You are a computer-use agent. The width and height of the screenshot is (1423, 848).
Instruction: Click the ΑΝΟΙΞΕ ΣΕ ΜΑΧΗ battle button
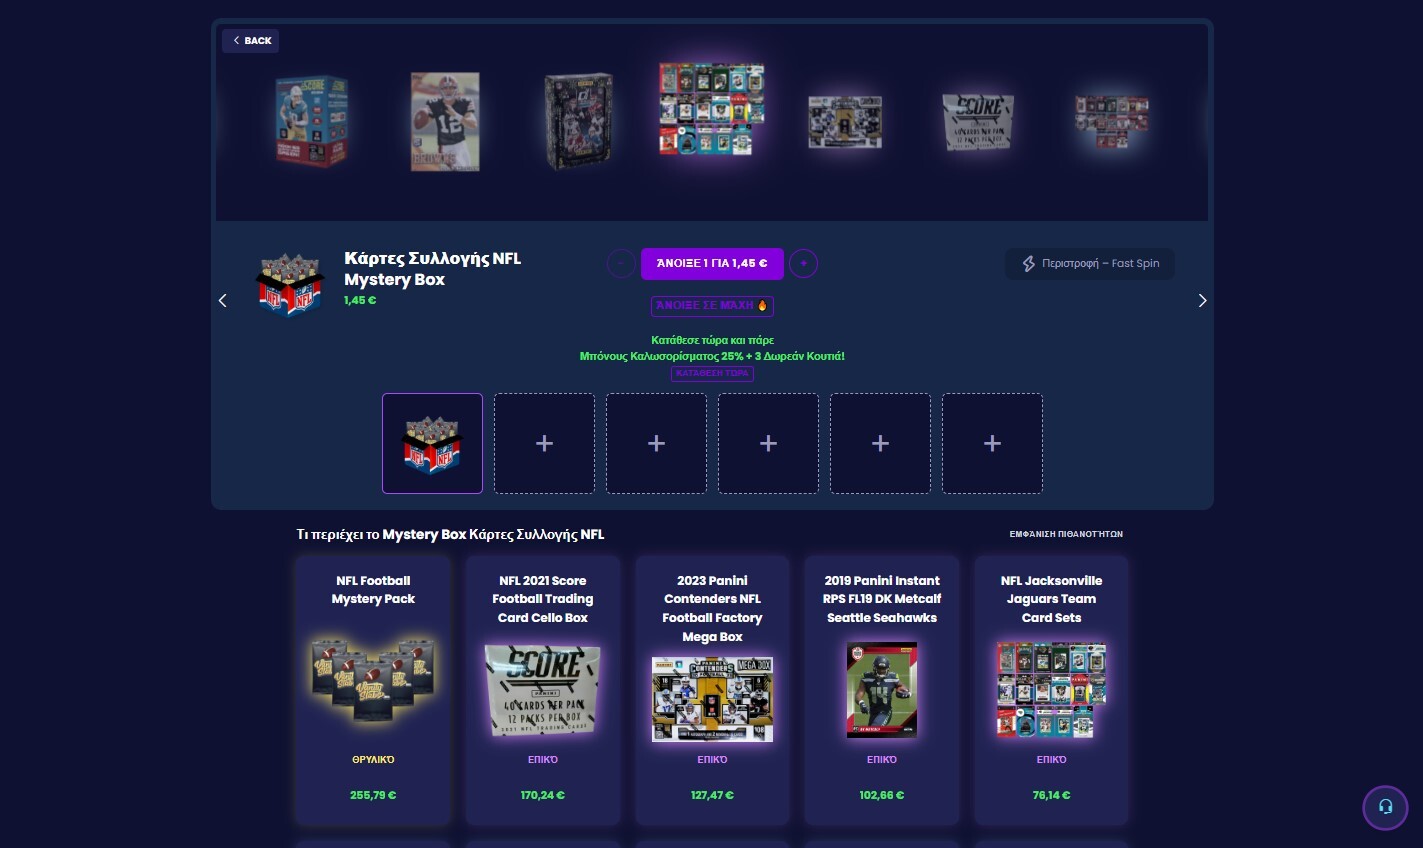(712, 305)
